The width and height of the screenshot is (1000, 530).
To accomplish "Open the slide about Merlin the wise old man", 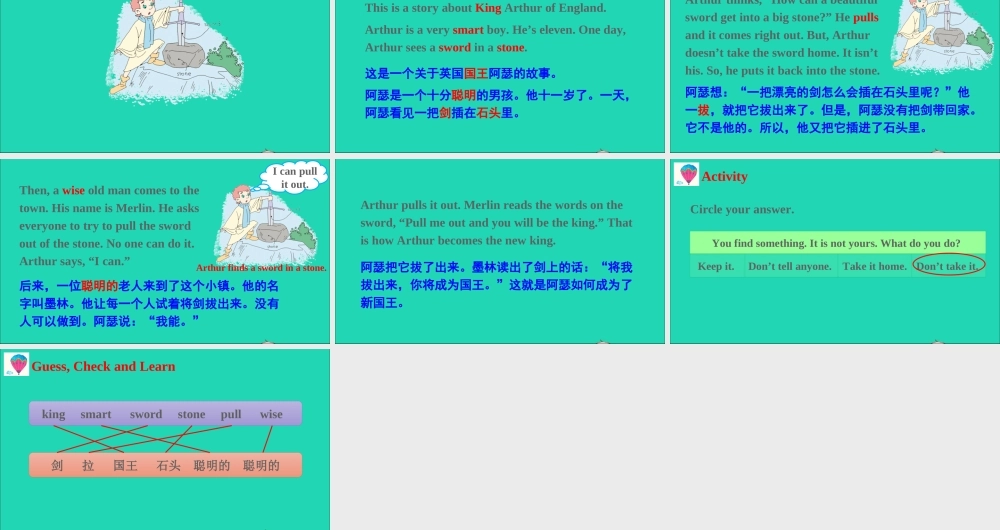I will (165, 251).
